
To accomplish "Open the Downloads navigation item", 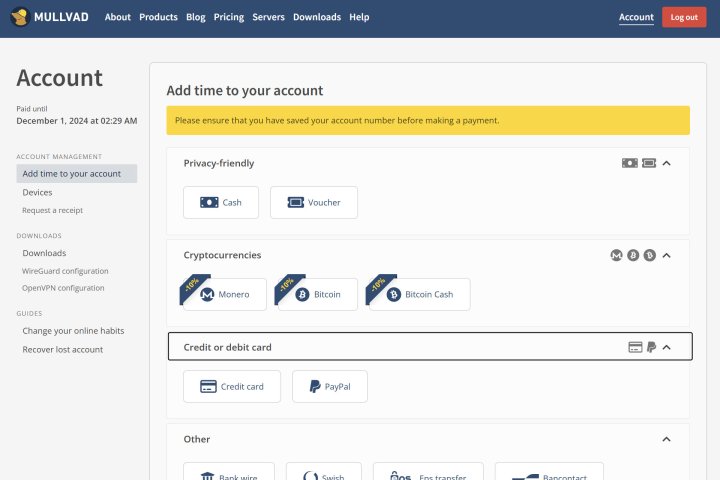I will [x=316, y=17].
